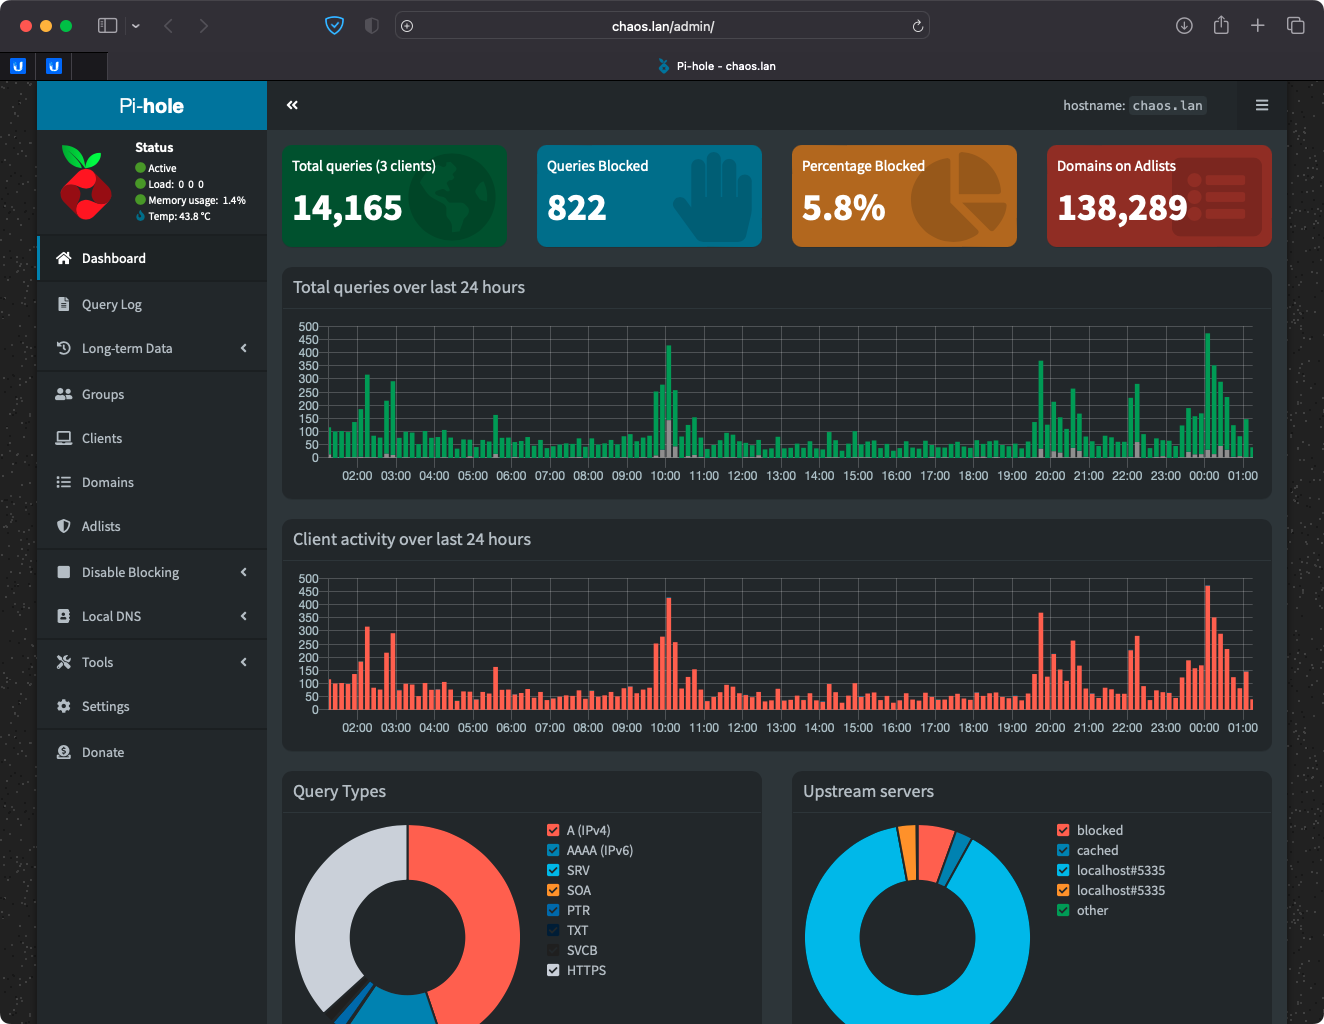
Task: Reload the page in Safari's address bar
Action: click(x=917, y=26)
